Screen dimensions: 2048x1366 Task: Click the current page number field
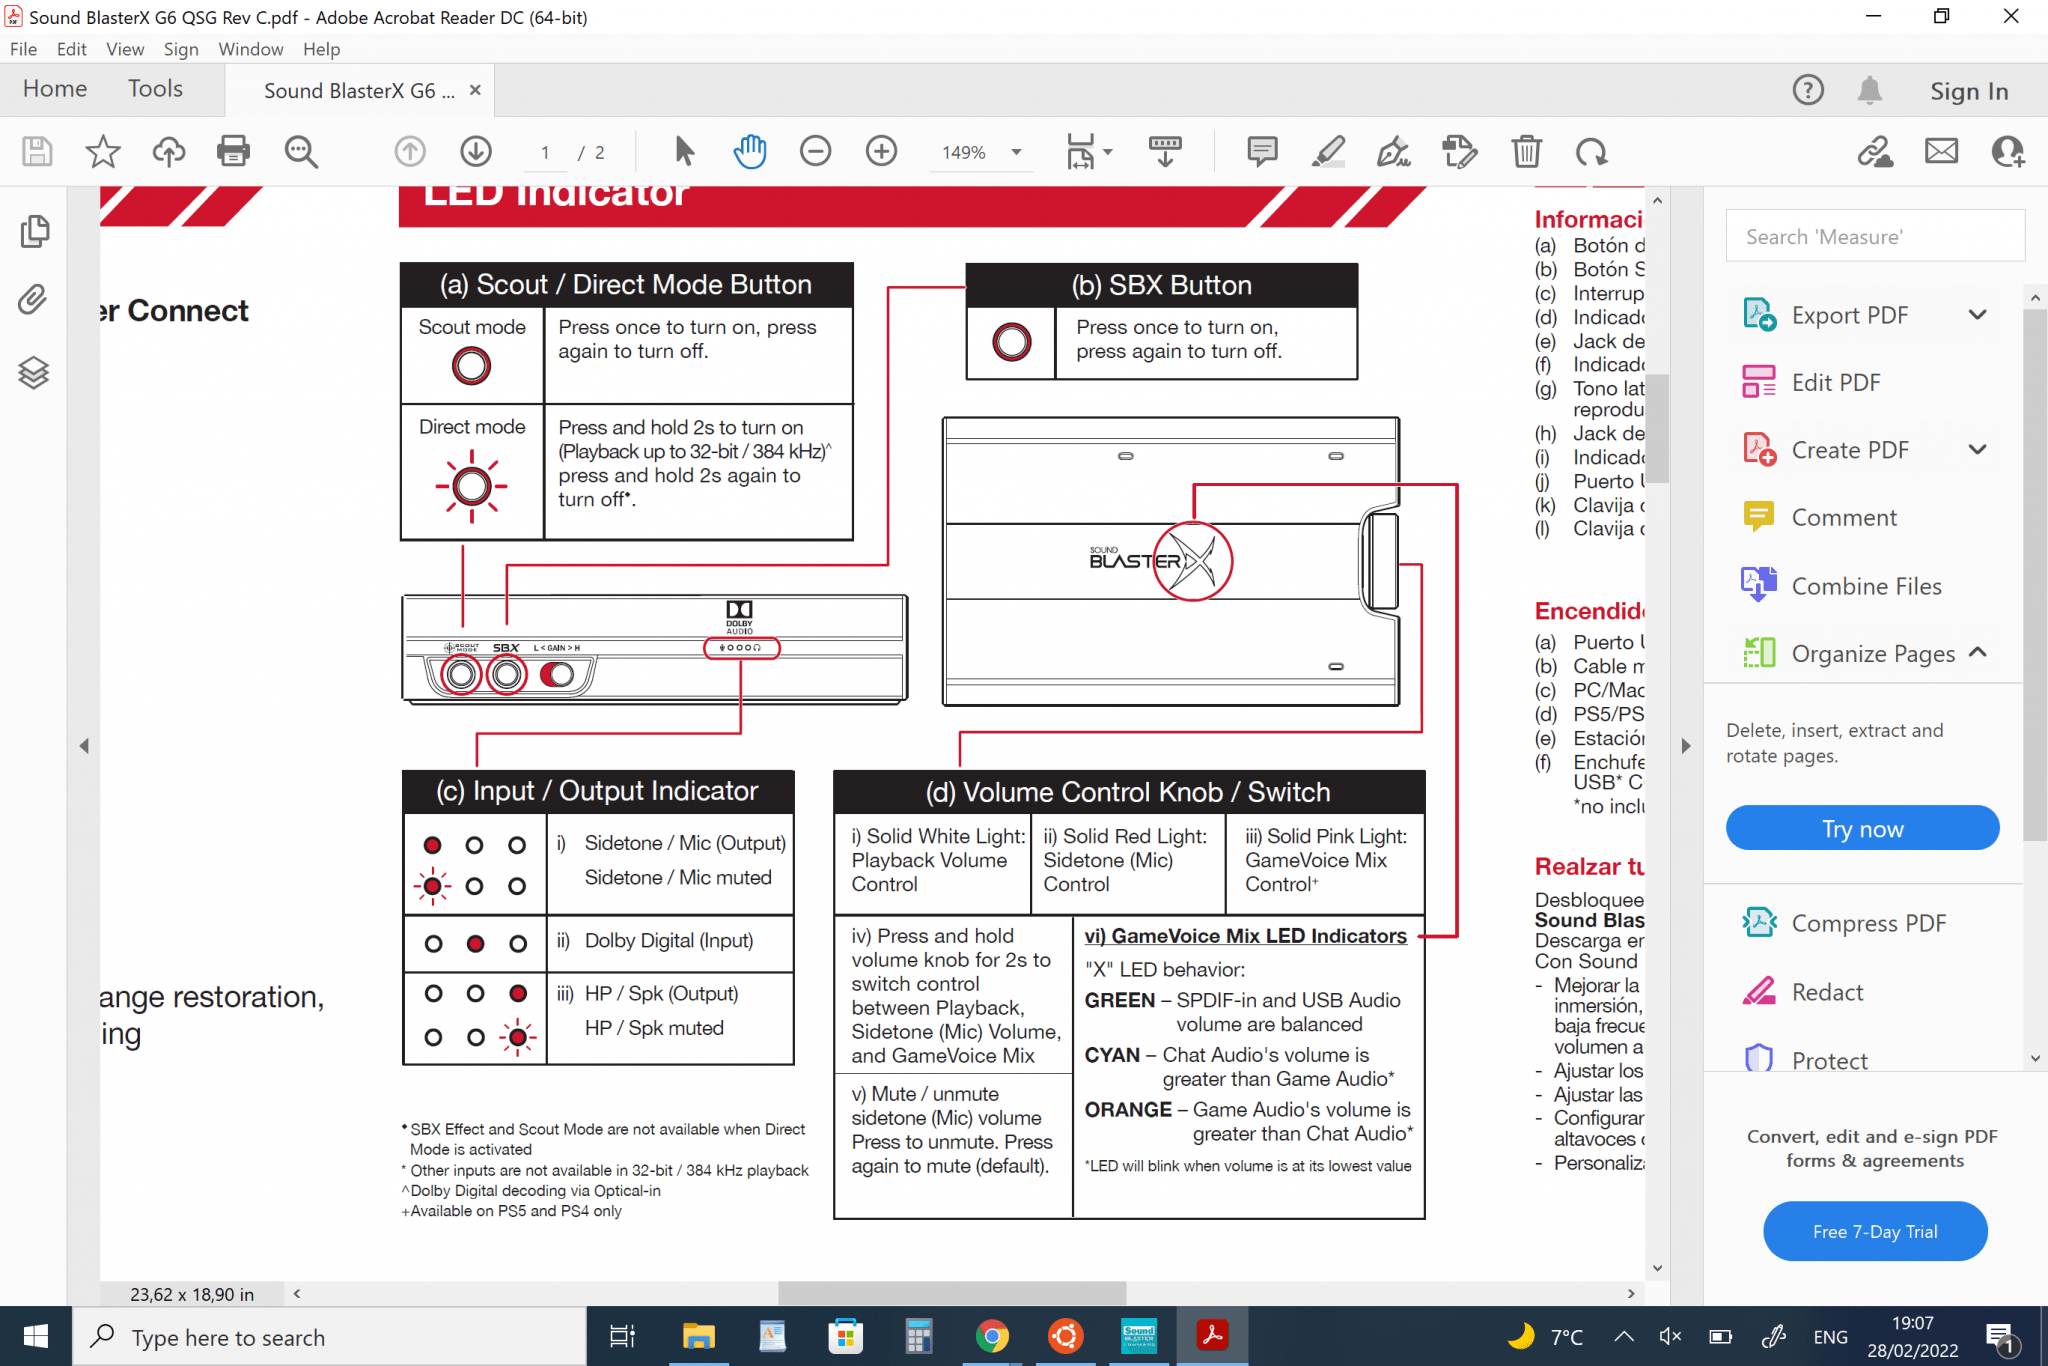(x=546, y=152)
